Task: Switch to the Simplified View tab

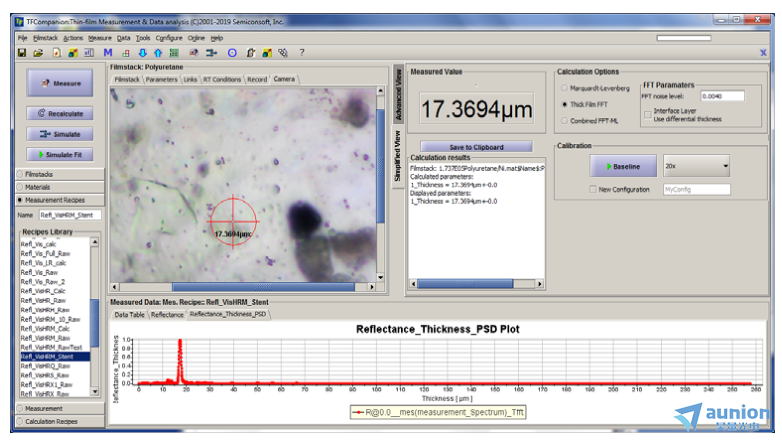Action: point(398,156)
